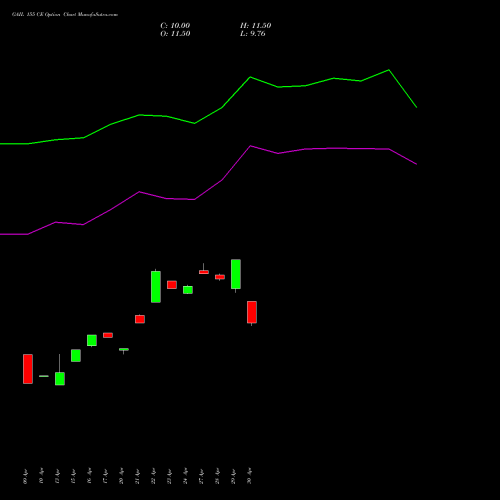Image resolution: width=500 pixels, height=500 pixels.
Task: Click the small red candle for 17 Apr
Action: 108,335
